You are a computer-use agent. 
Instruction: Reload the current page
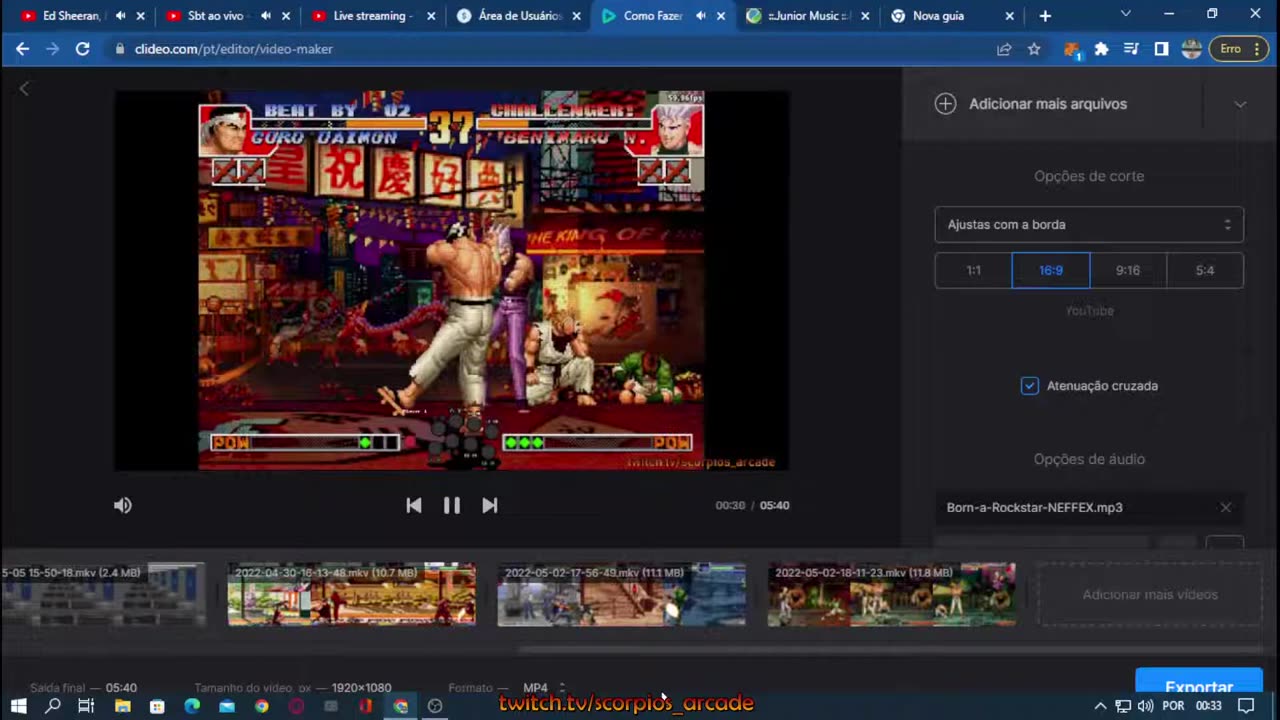pyautogui.click(x=83, y=49)
